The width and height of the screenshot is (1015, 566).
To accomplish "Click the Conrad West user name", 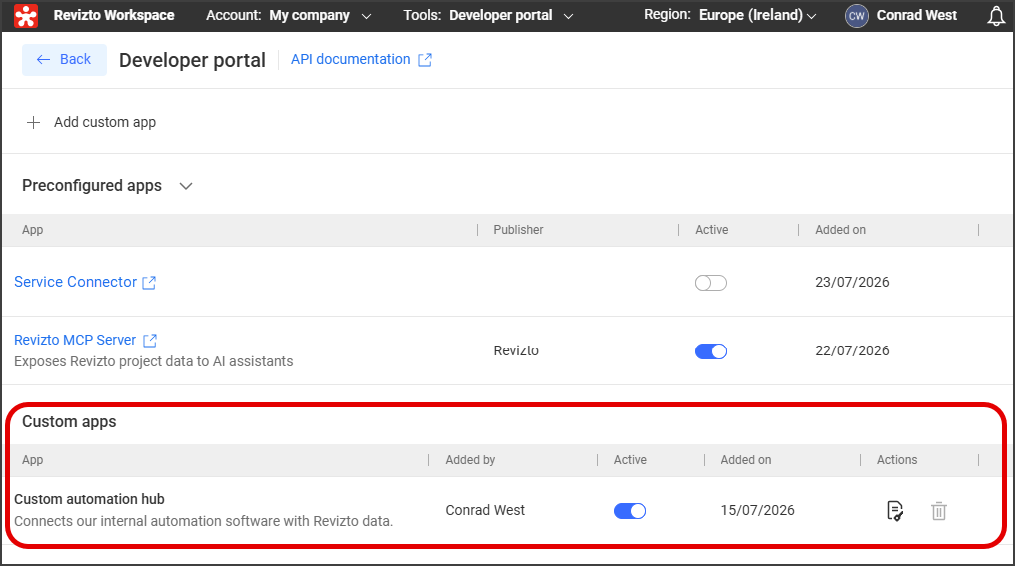I will coord(917,16).
